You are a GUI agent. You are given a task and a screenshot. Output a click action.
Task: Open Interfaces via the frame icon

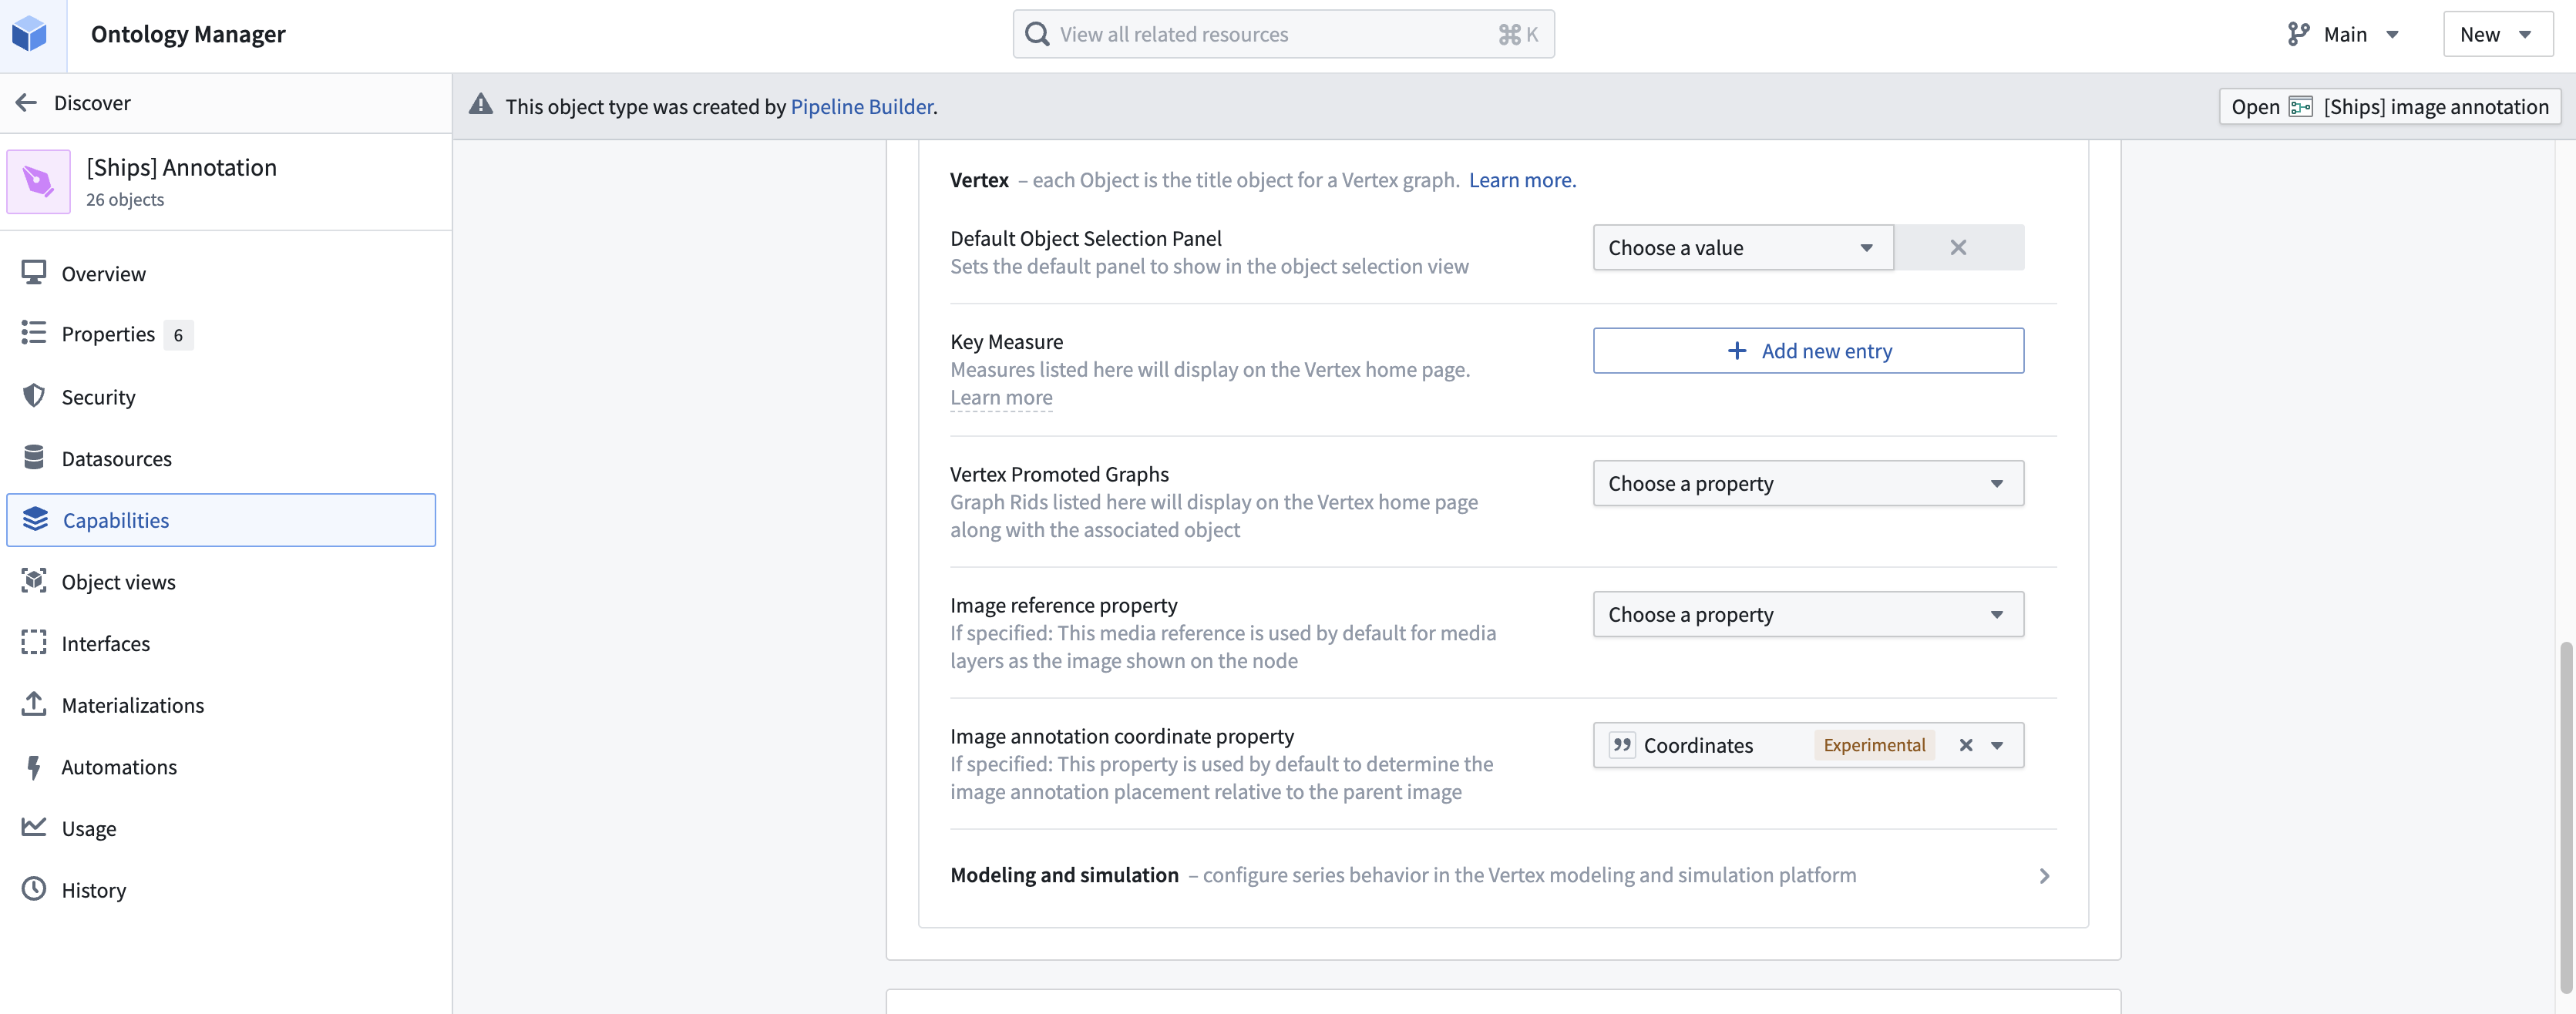click(34, 643)
